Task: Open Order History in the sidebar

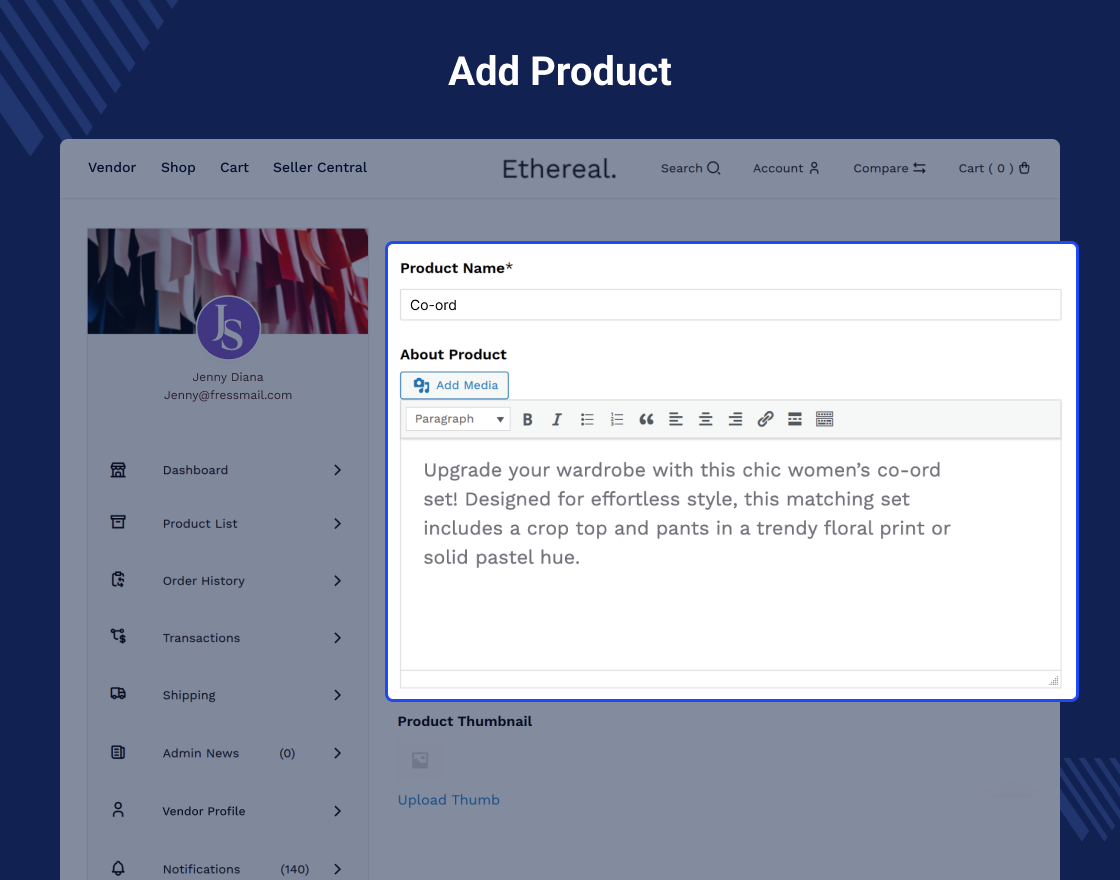Action: pos(204,581)
